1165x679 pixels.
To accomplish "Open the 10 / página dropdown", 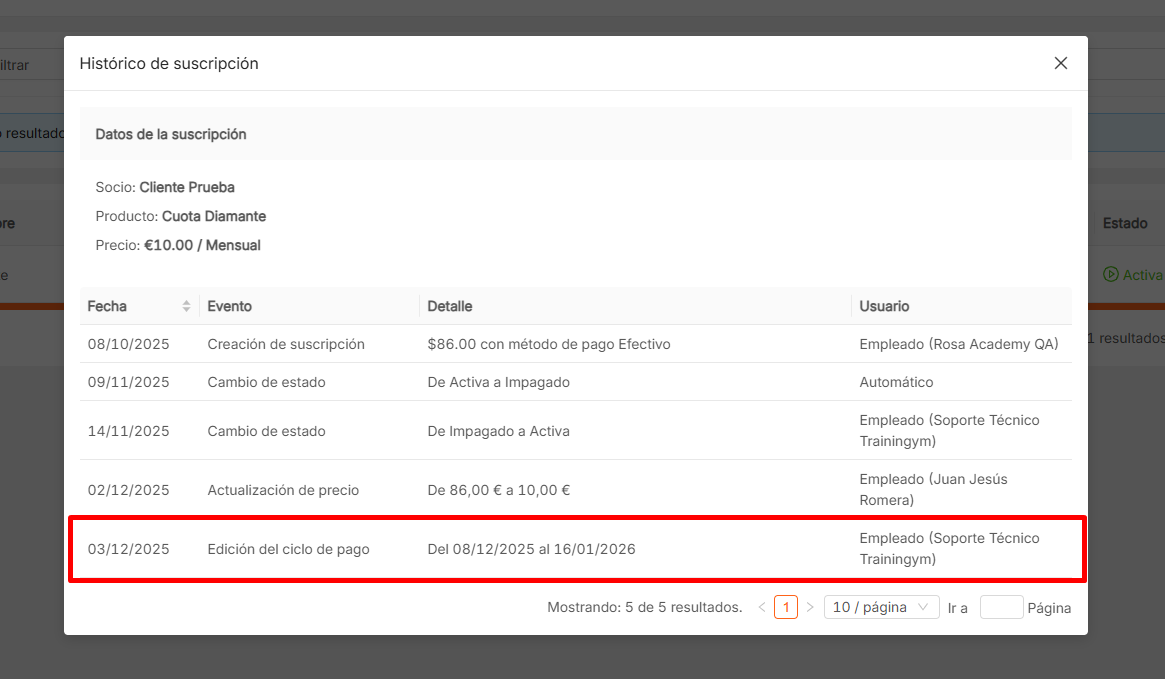I will pyautogui.click(x=881, y=607).
